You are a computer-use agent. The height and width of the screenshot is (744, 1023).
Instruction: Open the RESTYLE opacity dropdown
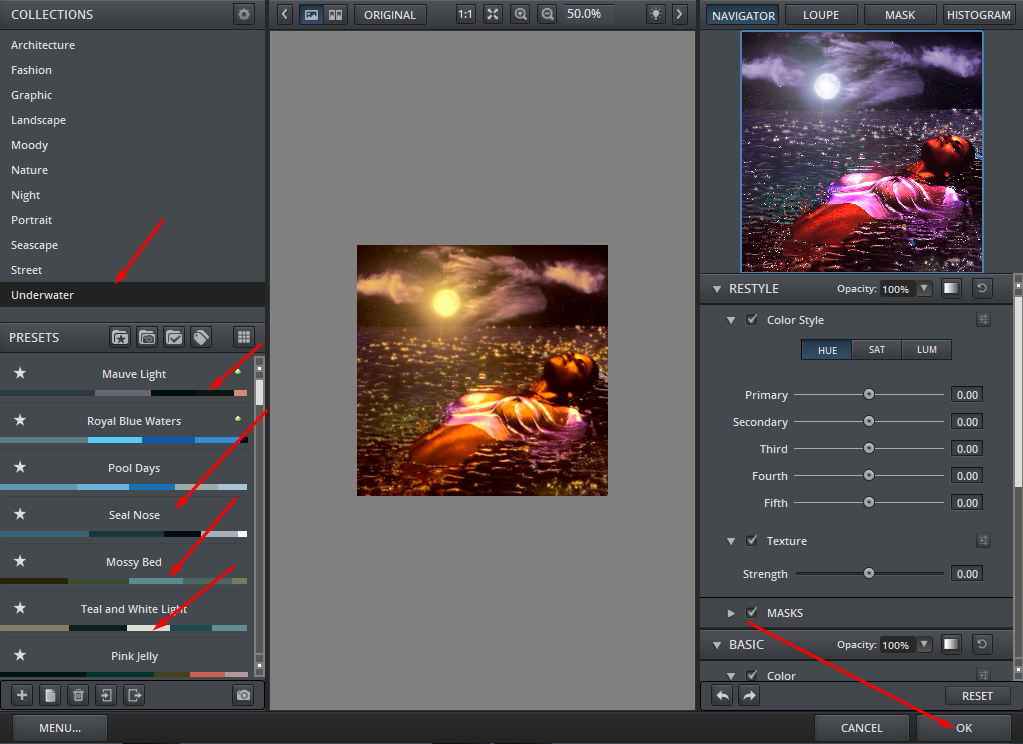[924, 288]
